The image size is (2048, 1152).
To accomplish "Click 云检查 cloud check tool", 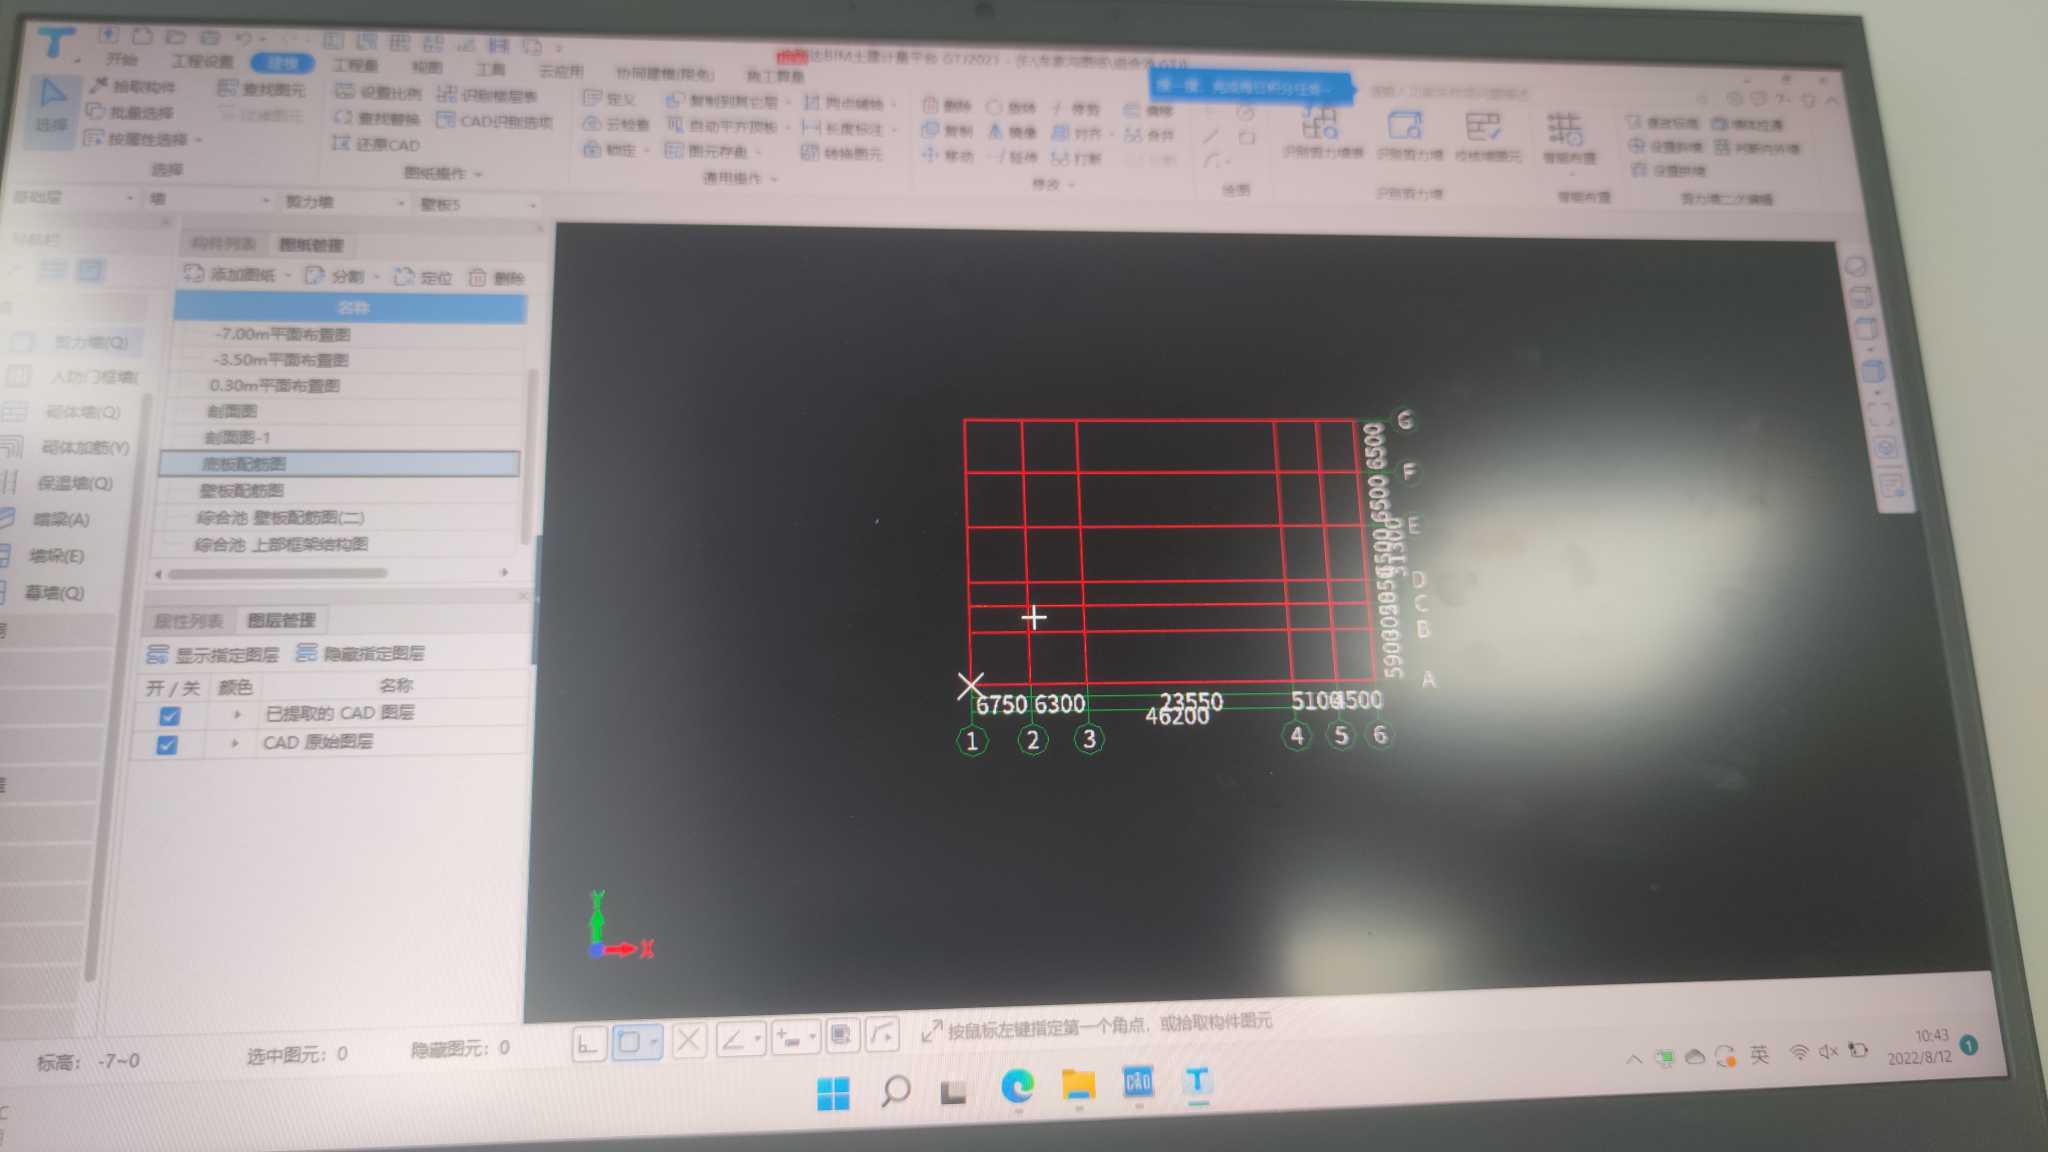I will pos(616,124).
